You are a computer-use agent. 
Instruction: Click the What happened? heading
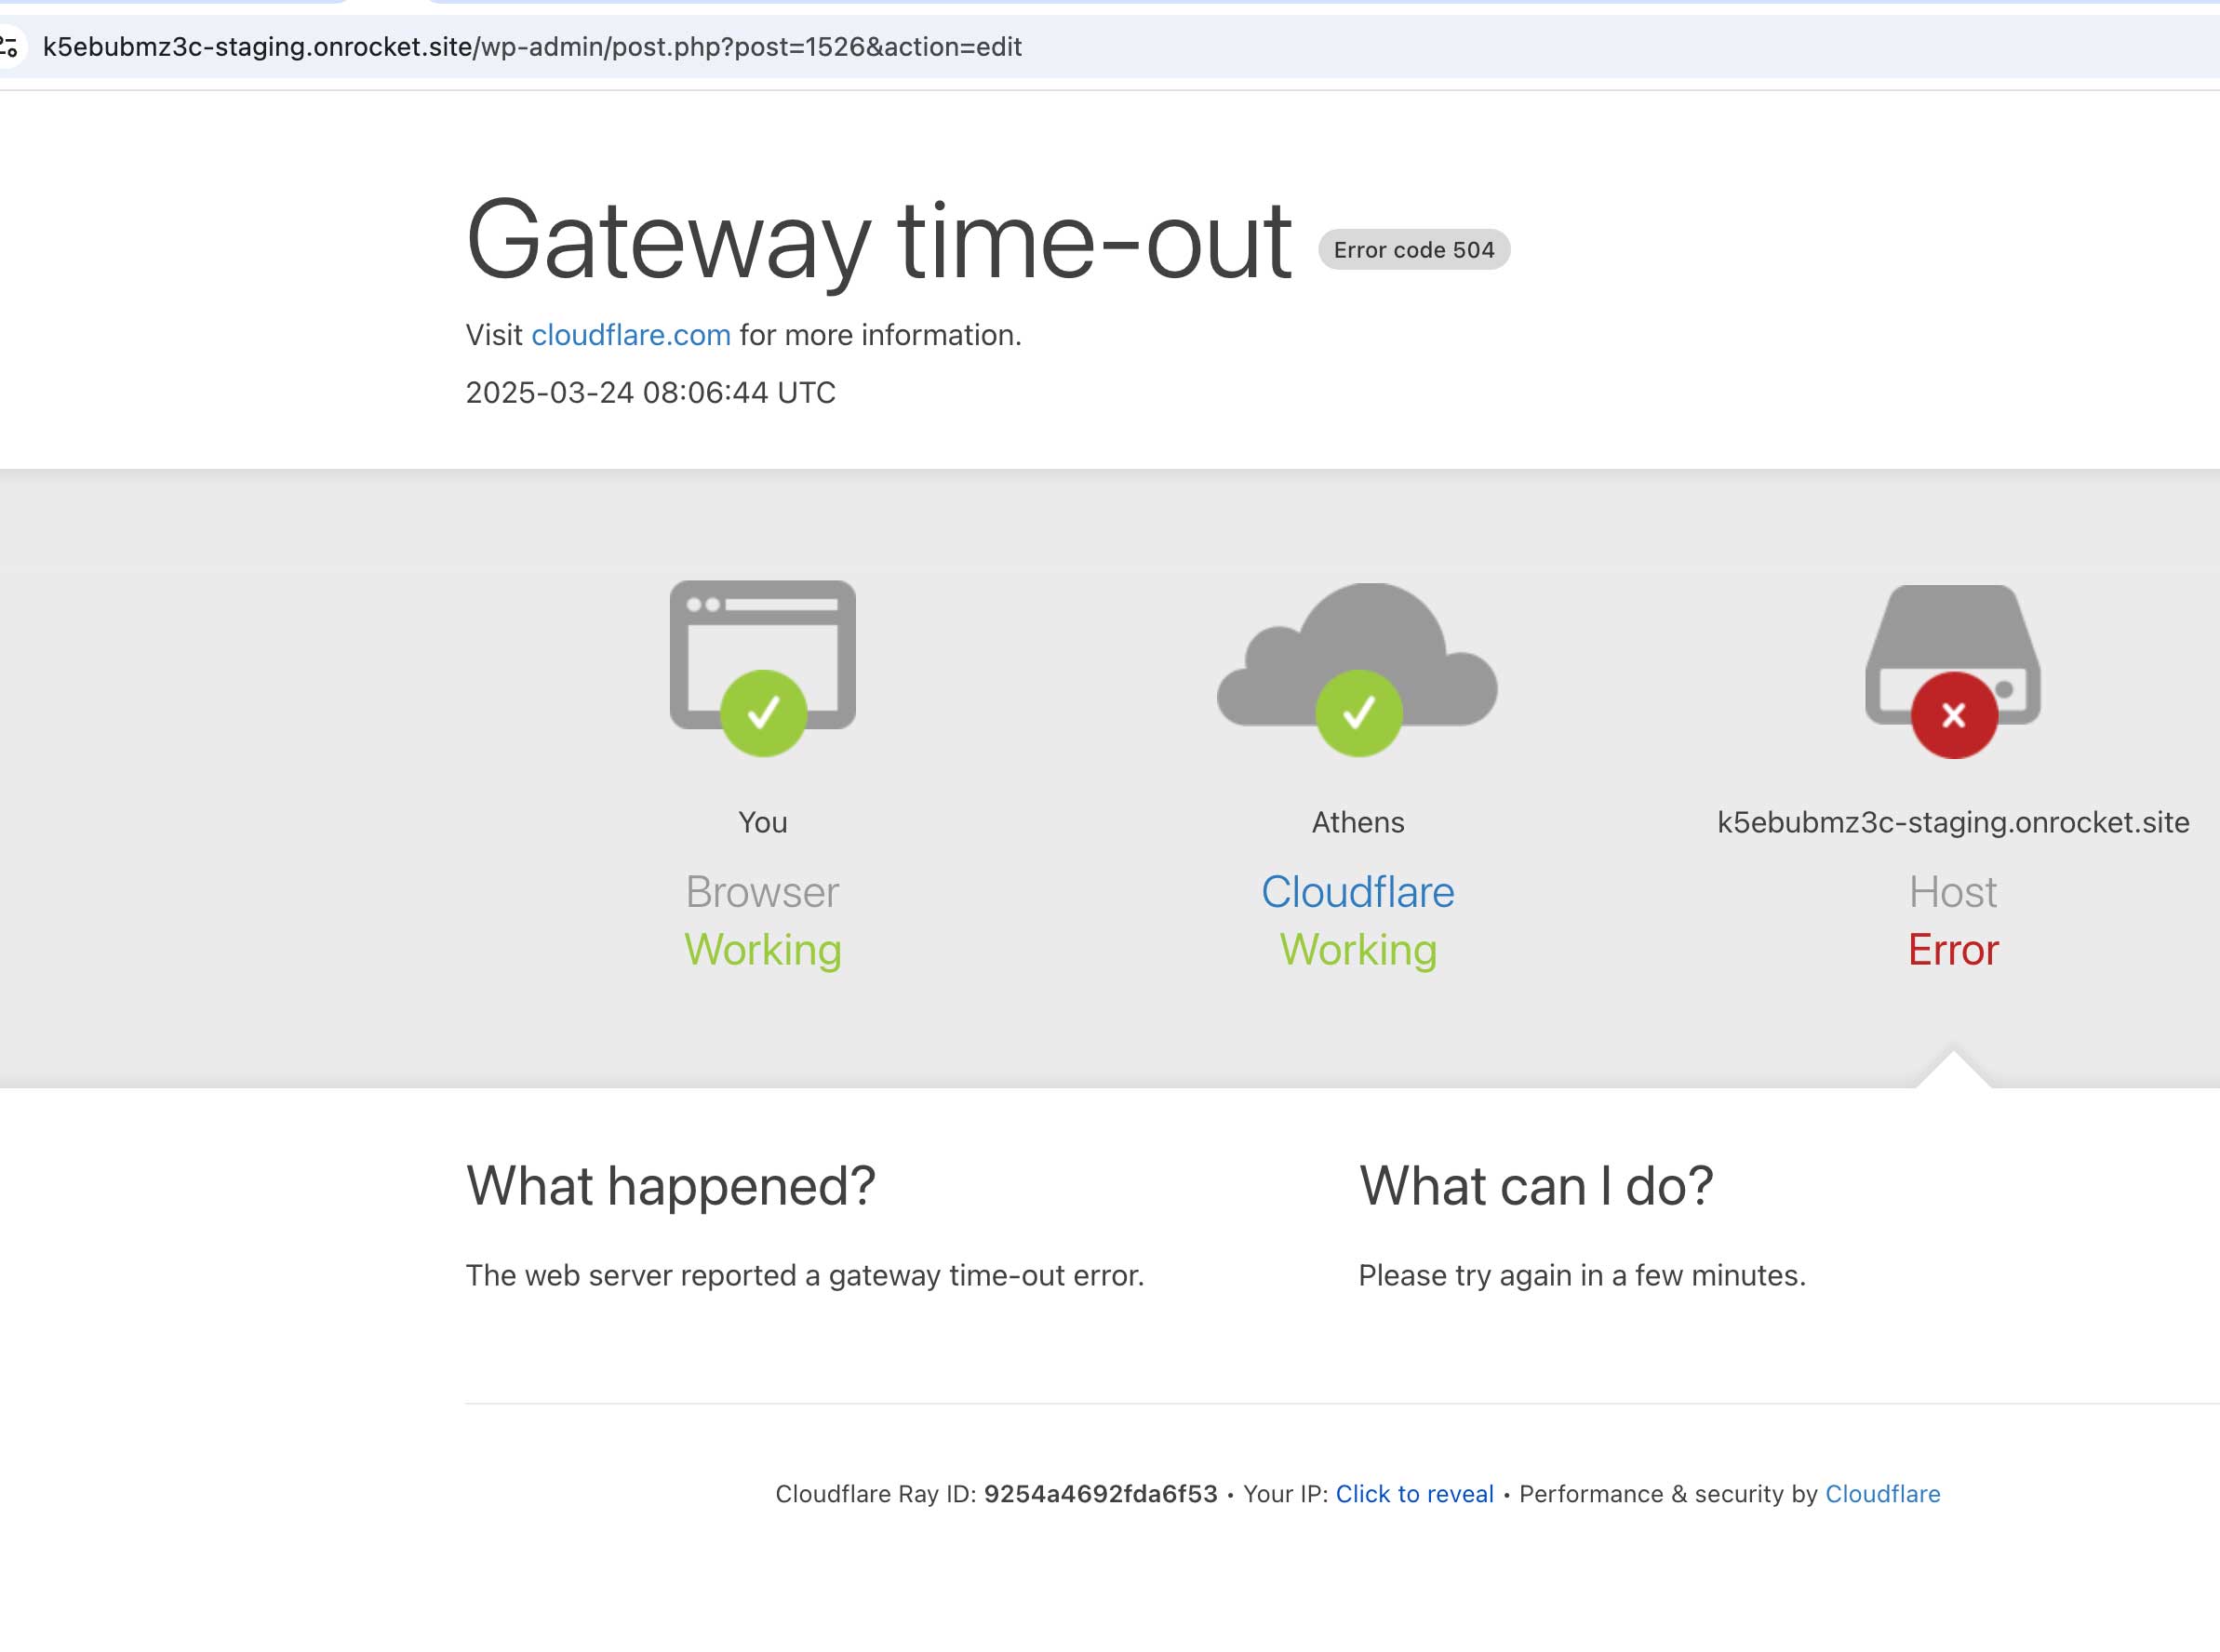671,1186
